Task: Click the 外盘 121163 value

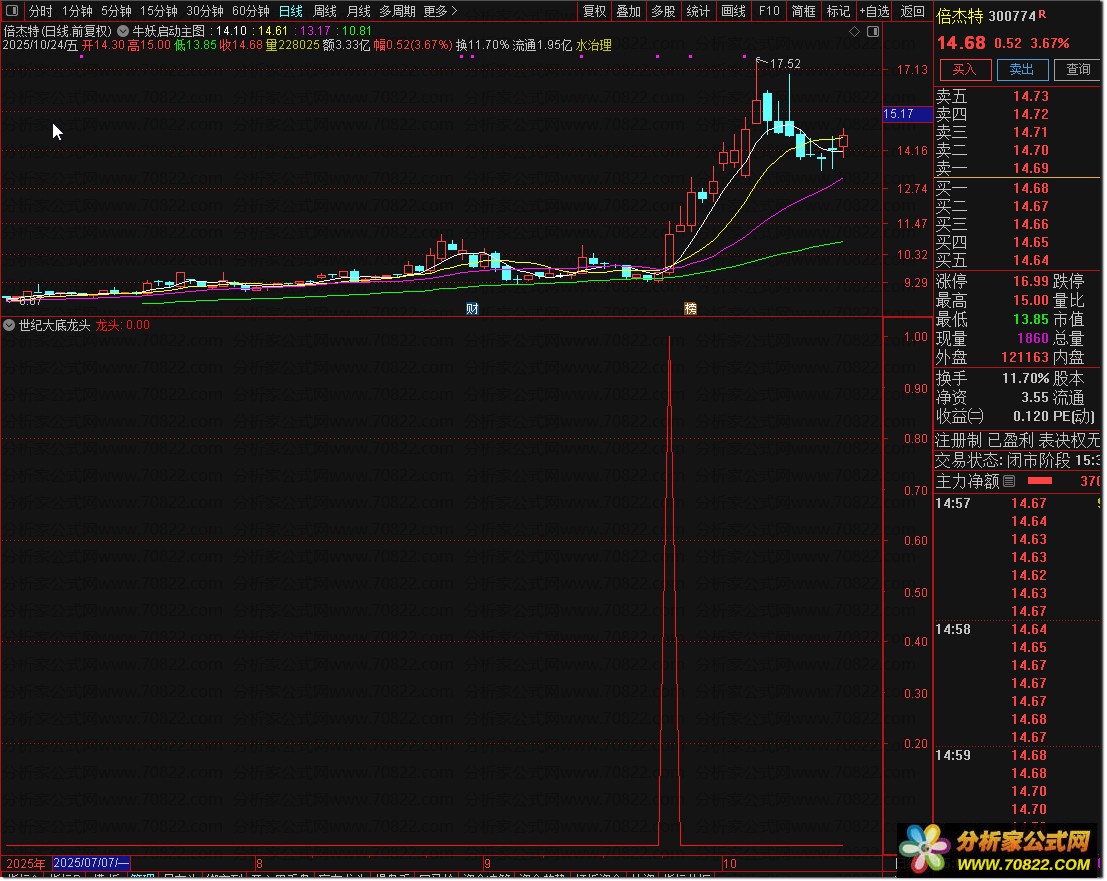Action: click(1025, 358)
